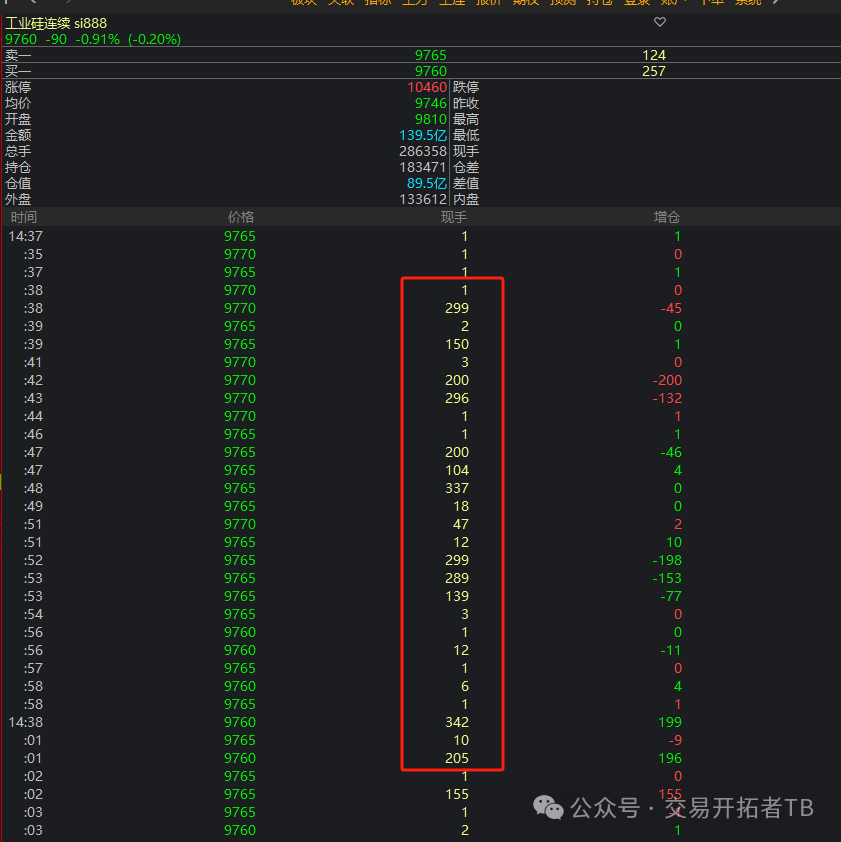Sort by the 现手 column header

tap(454, 217)
